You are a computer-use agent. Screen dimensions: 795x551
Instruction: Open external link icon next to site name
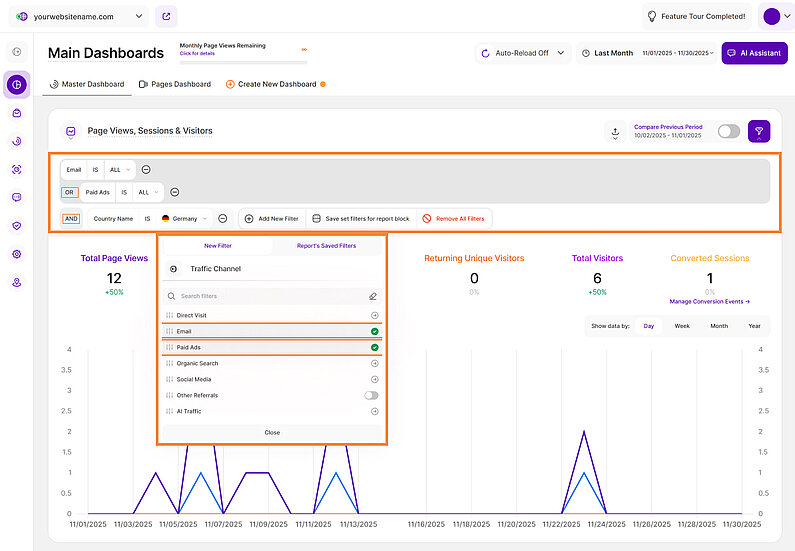click(167, 17)
